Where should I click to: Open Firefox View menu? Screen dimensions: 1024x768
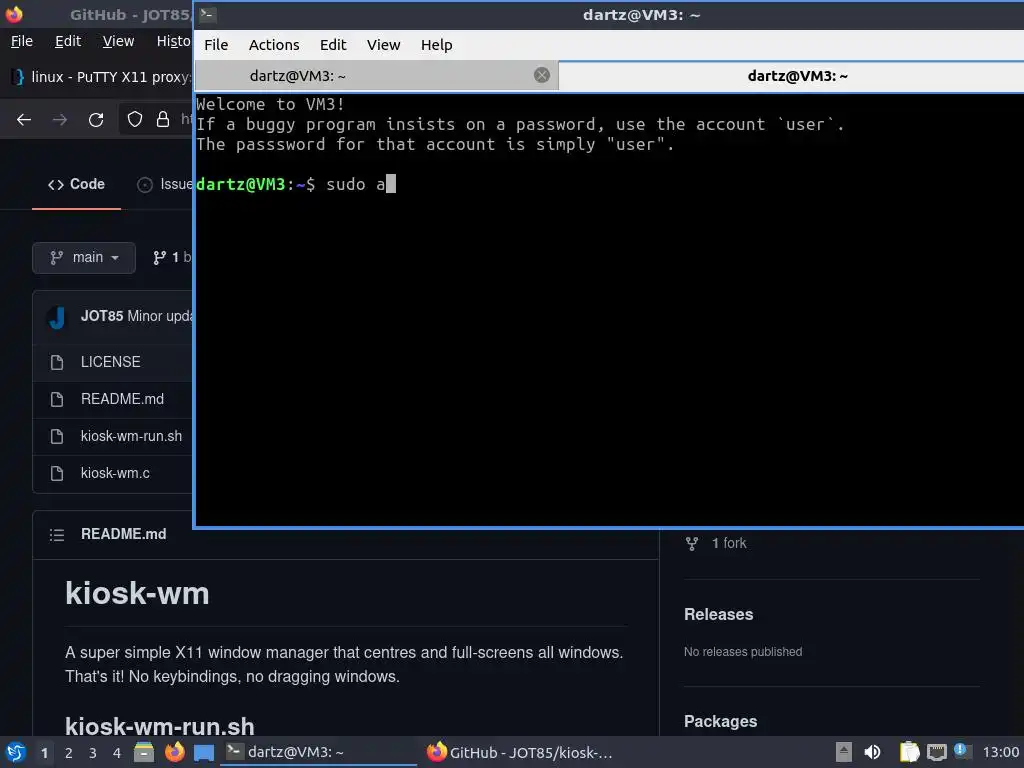pyautogui.click(x=118, y=41)
